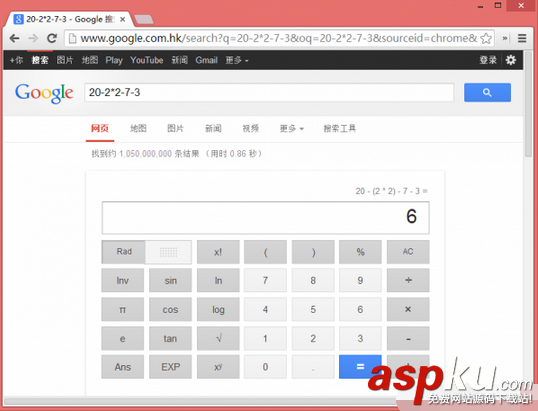Click calculator digit 9 key
Screen dimensions: 538x411
pos(360,280)
